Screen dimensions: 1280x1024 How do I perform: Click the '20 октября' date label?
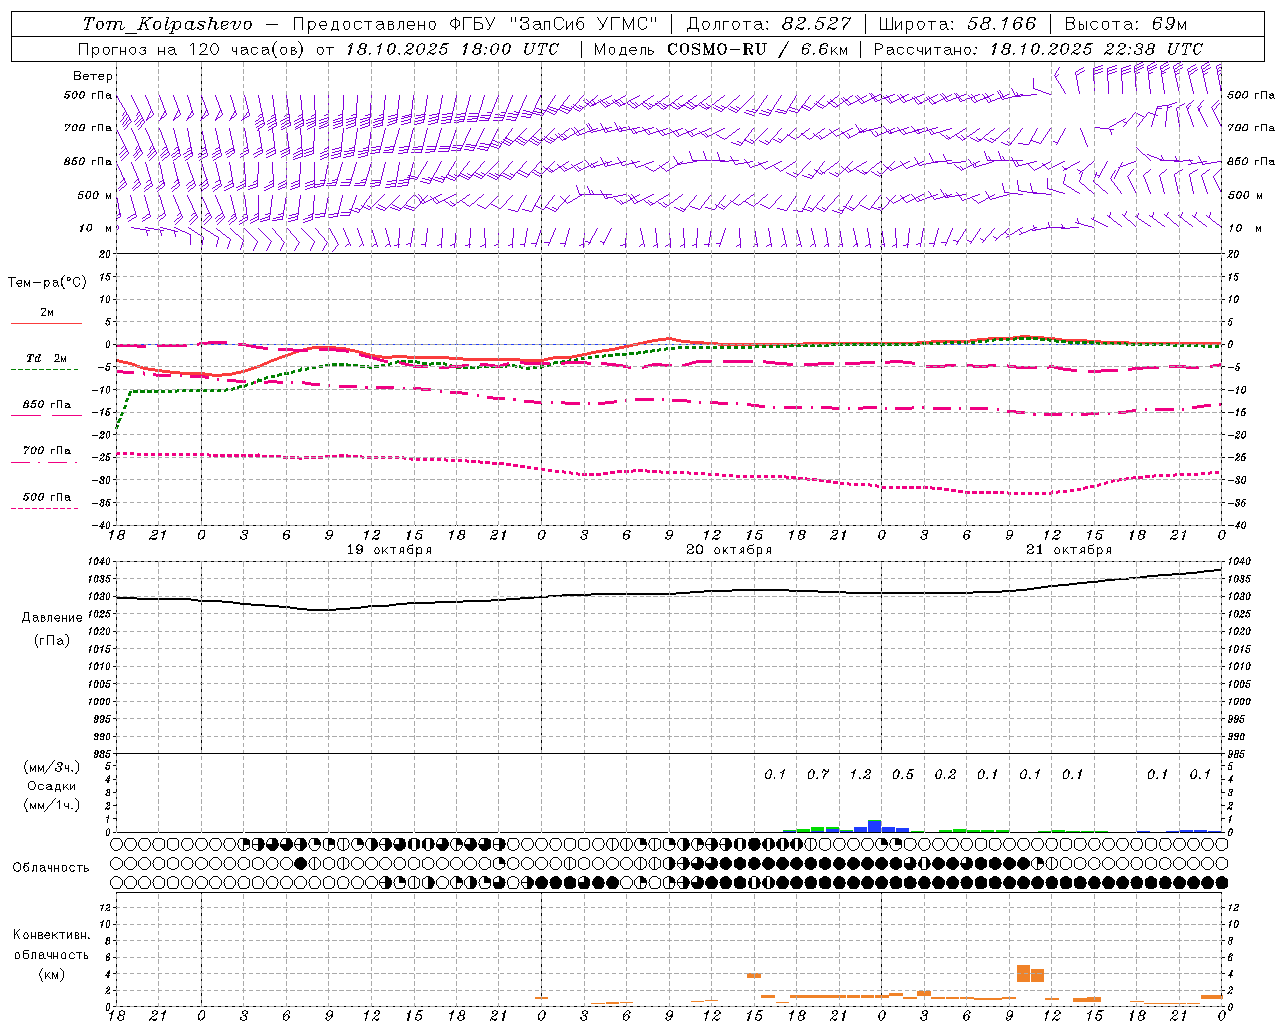tap(729, 550)
